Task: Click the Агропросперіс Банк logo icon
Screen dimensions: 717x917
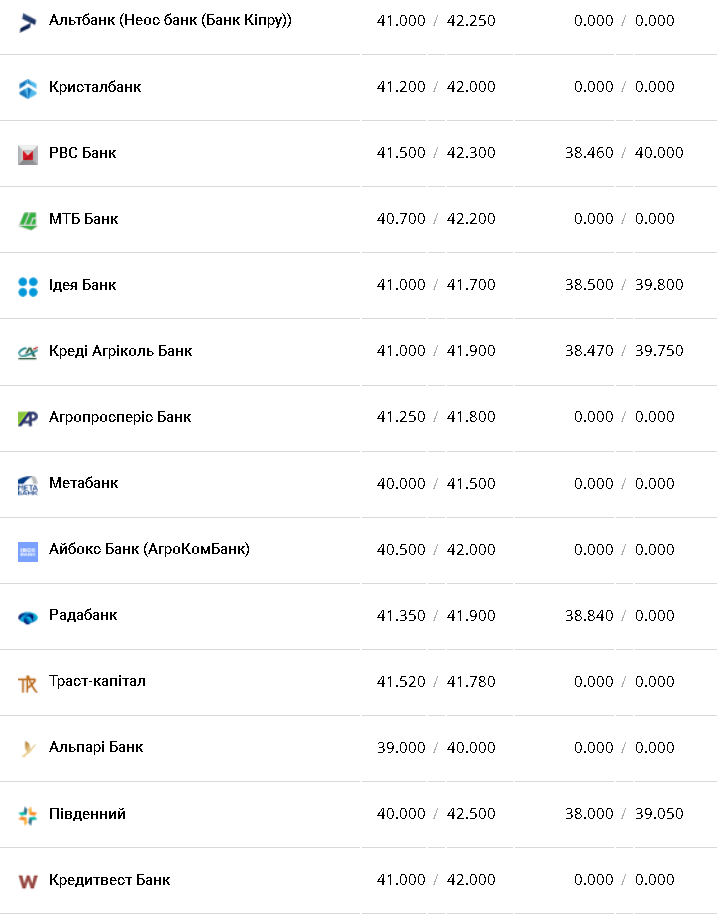Action: click(x=28, y=418)
